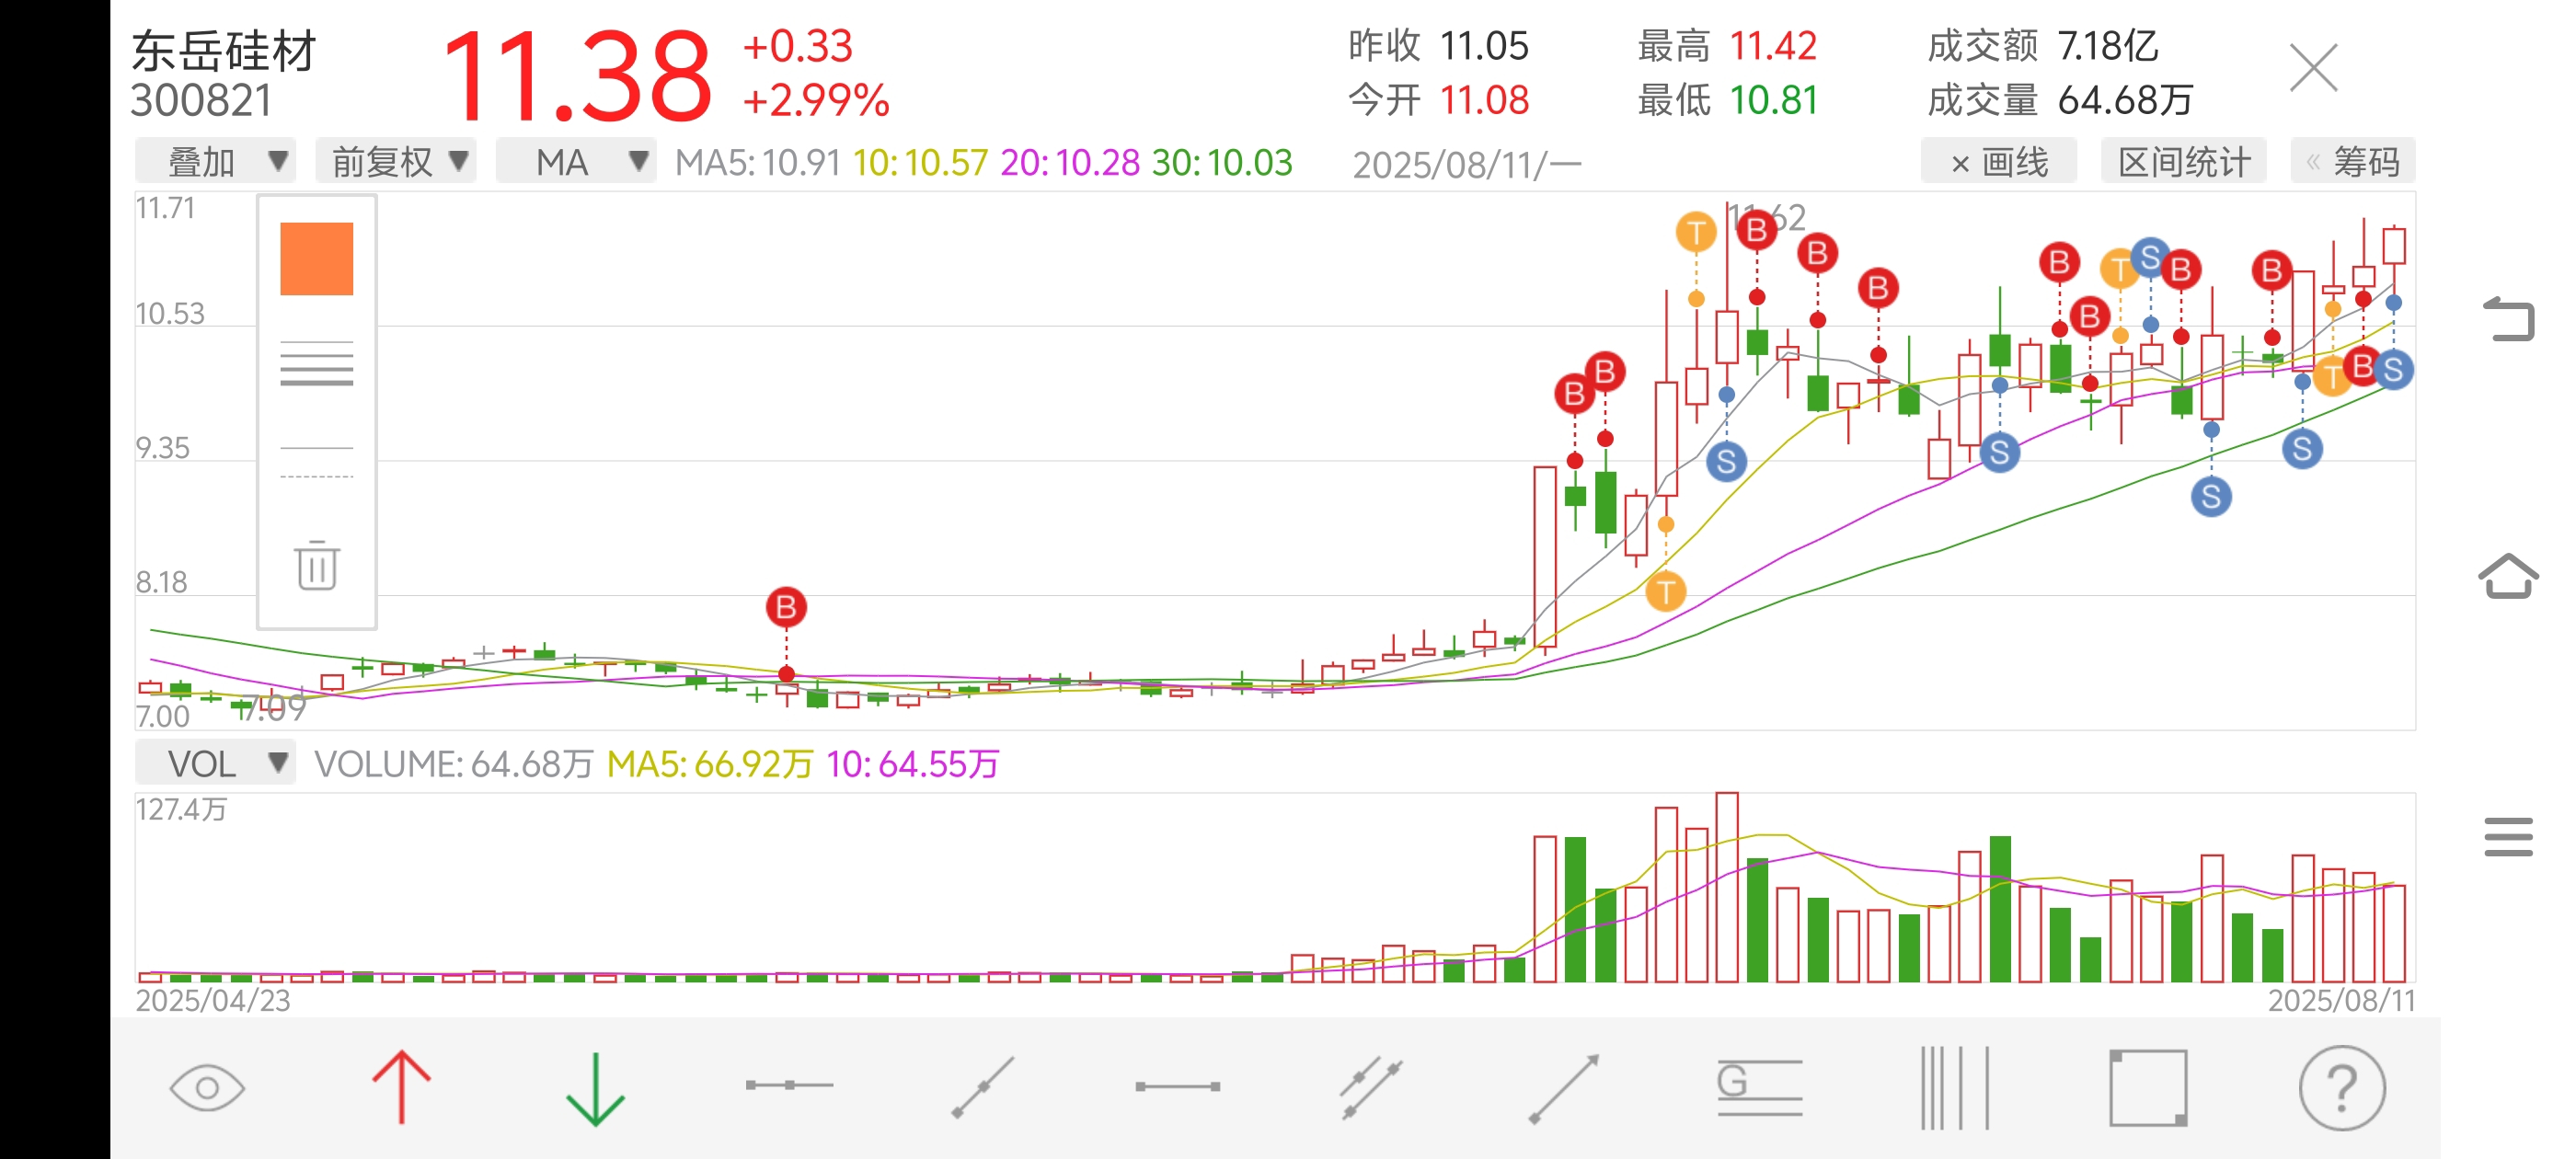Open the 叠加 overlay dropdown
2576x1159 pixels.
pos(215,161)
